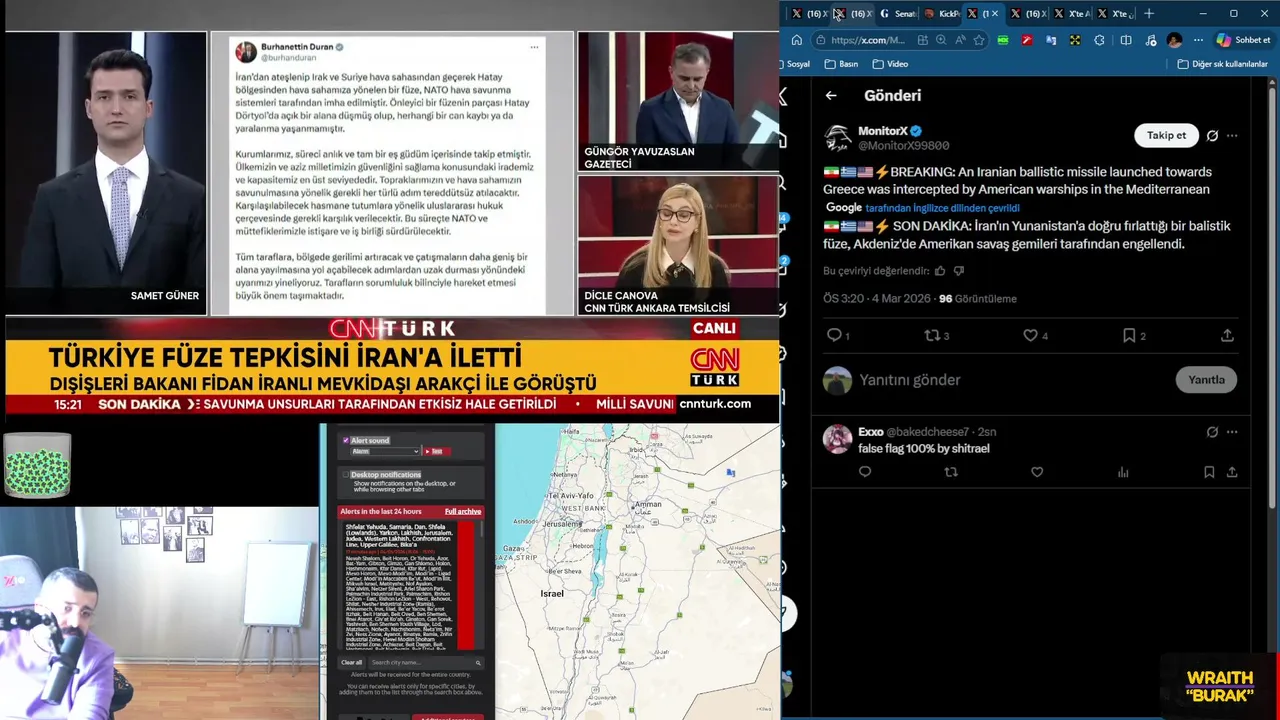
Task: Click the Sohbet et Copilot button
Action: click(x=1243, y=40)
